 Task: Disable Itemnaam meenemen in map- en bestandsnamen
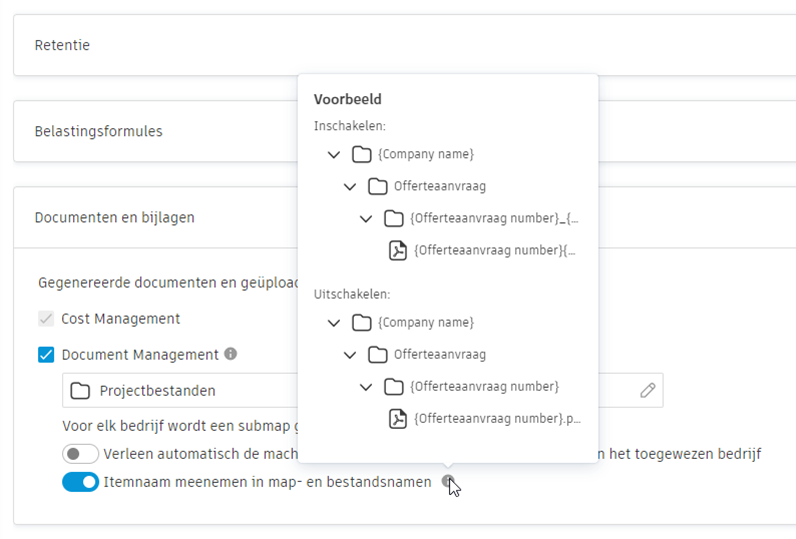[x=80, y=482]
